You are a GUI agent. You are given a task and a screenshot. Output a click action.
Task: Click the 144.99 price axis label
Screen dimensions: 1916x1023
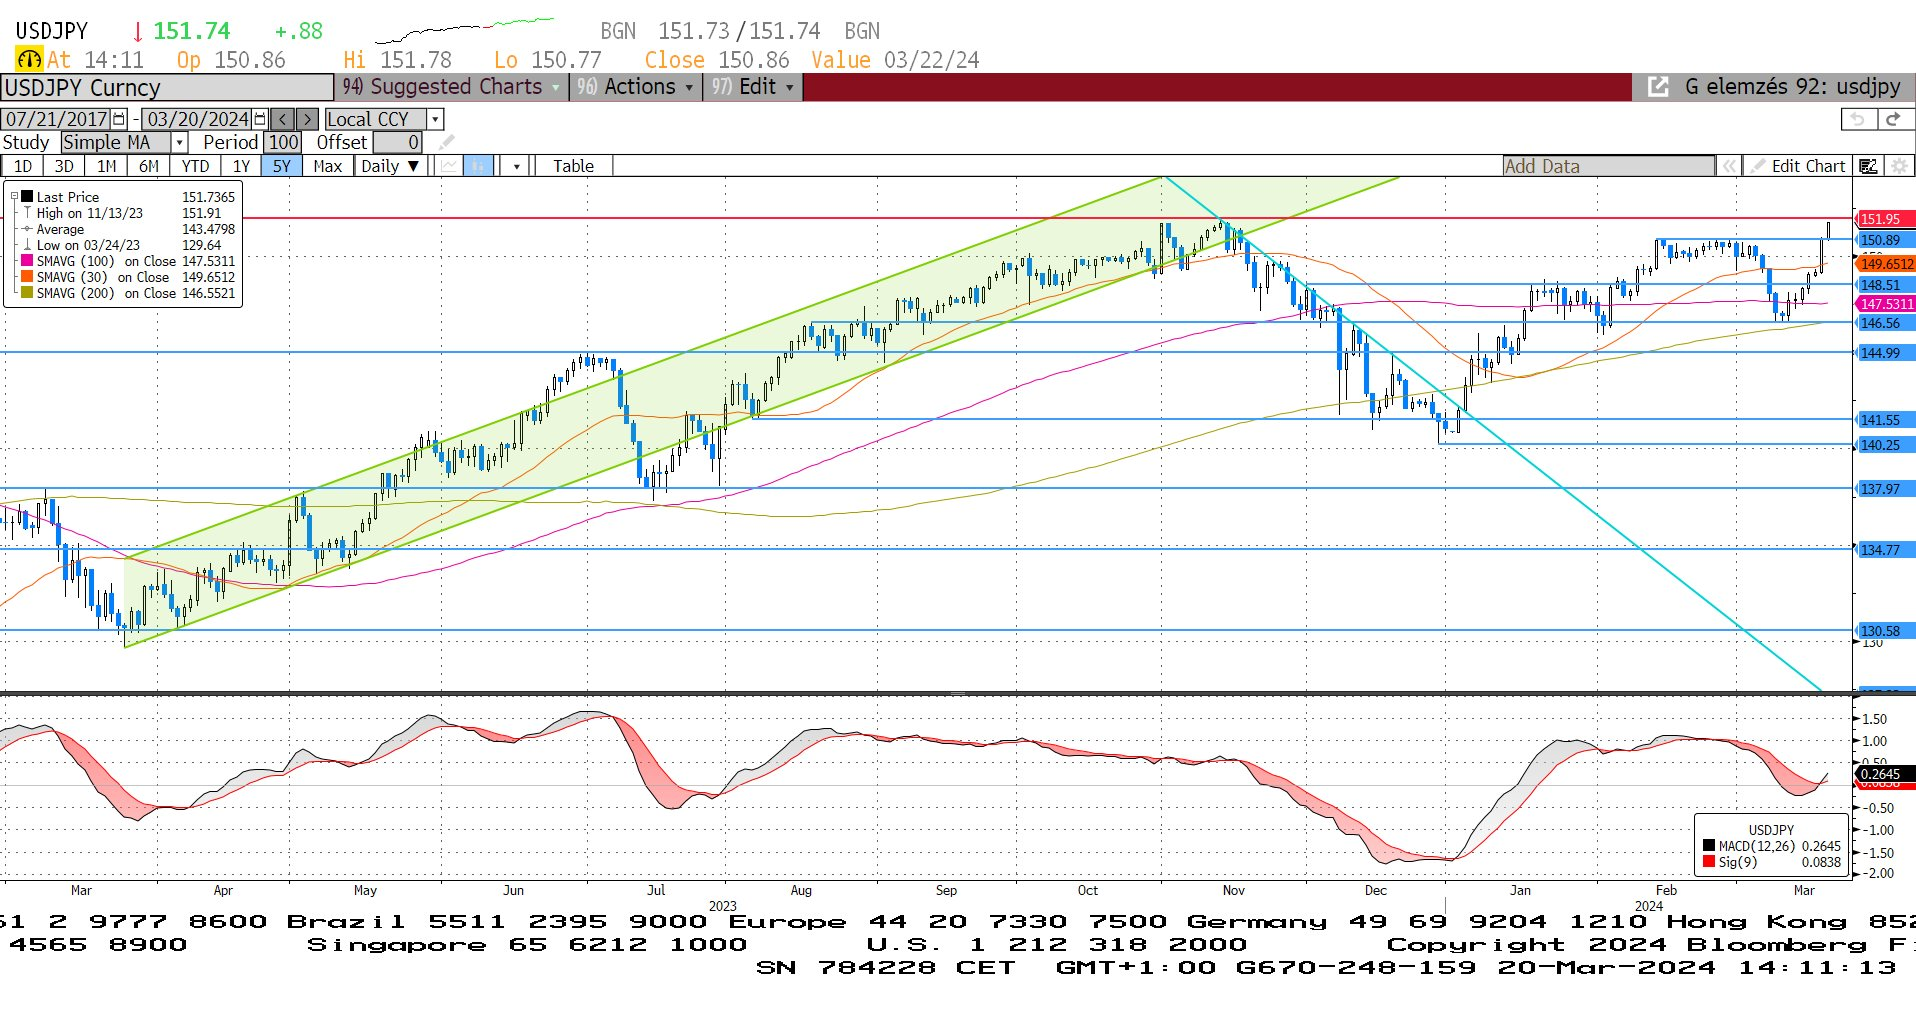(1885, 353)
